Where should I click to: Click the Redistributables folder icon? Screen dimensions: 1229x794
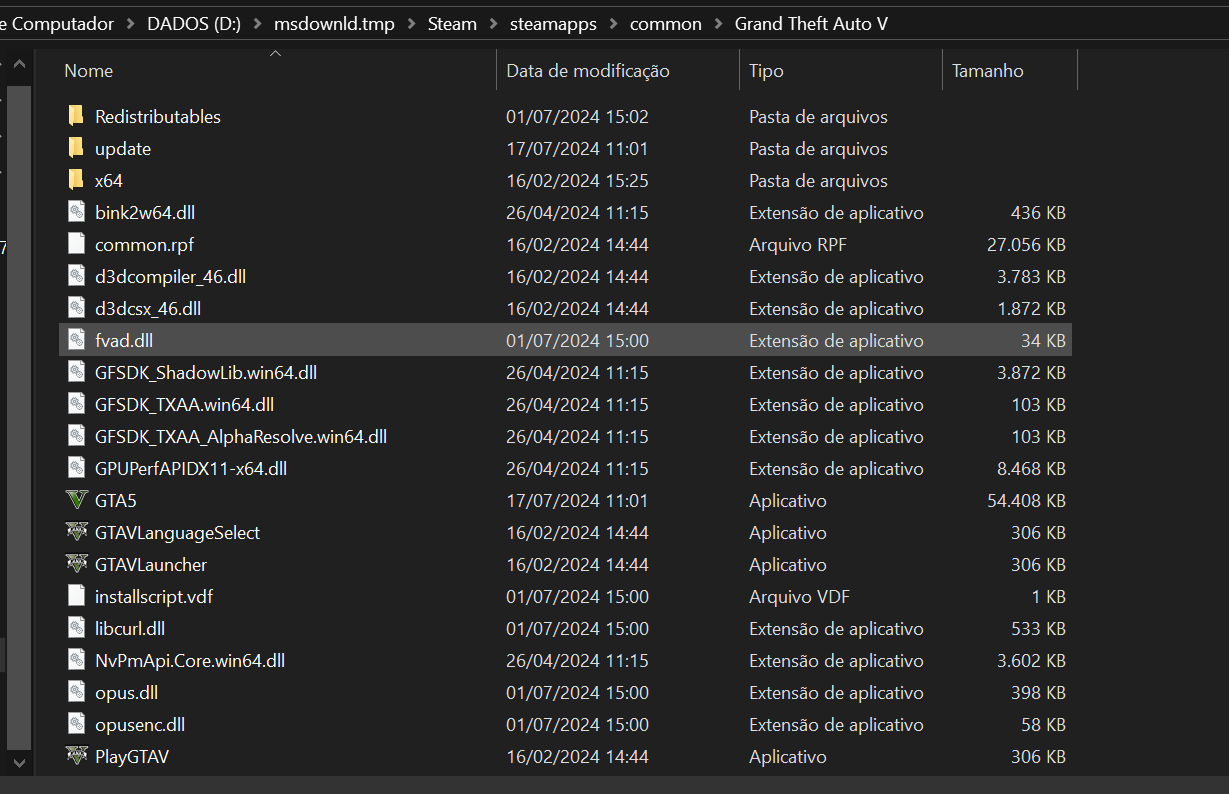pyautogui.click(x=77, y=116)
